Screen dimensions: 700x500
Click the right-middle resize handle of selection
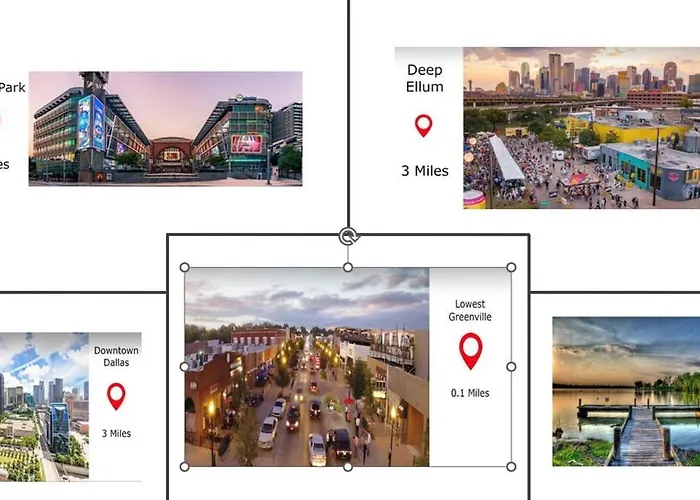pyautogui.click(x=511, y=367)
